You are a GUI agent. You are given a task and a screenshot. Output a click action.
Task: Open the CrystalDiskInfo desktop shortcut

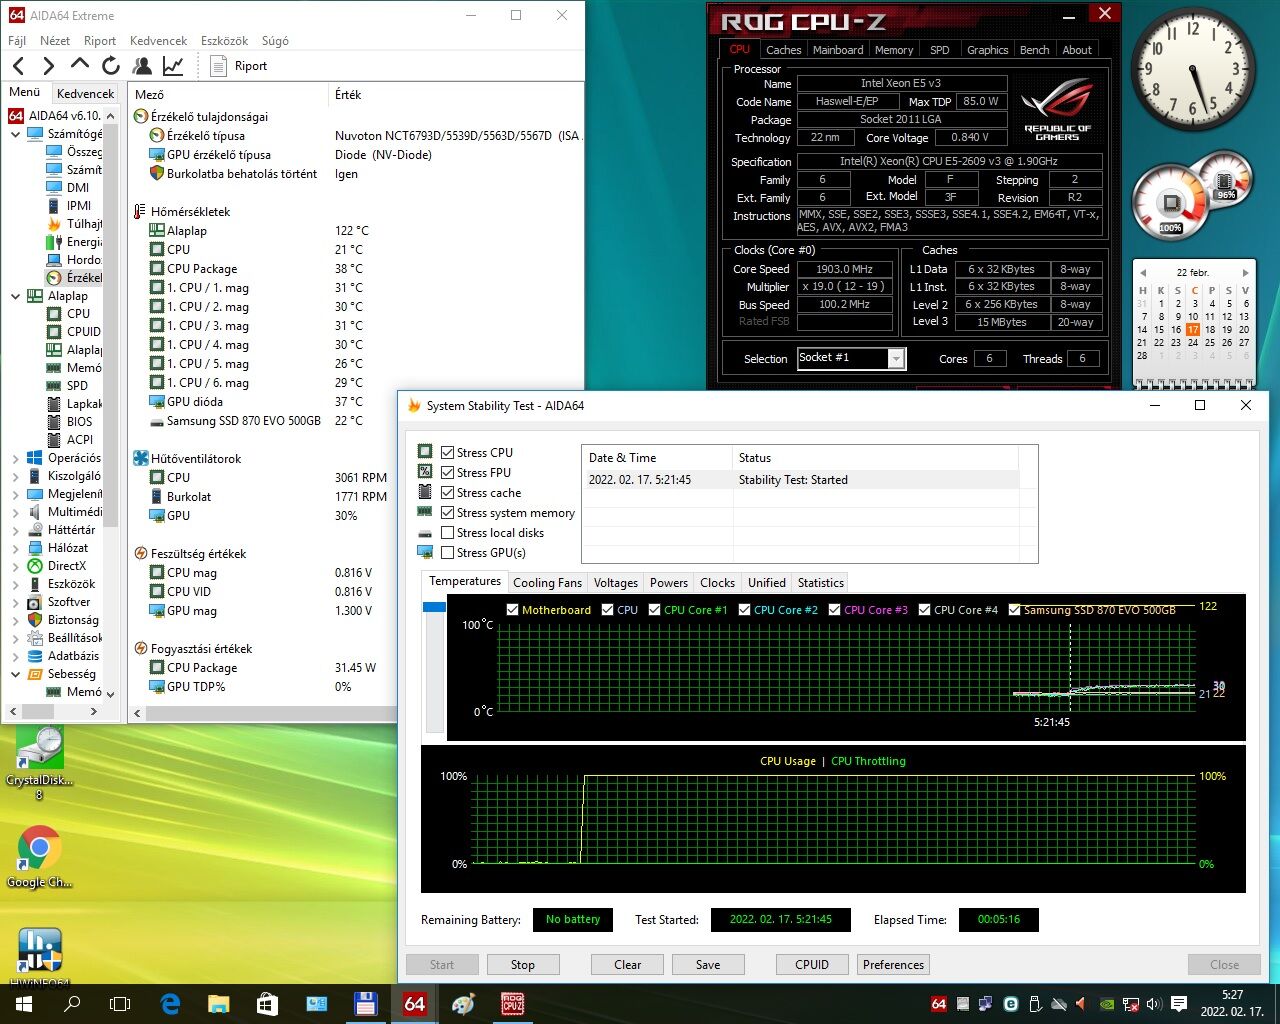(x=39, y=764)
